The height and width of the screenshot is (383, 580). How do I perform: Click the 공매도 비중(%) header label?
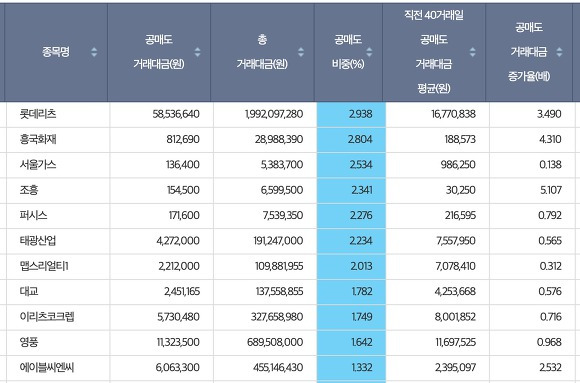tap(348, 52)
